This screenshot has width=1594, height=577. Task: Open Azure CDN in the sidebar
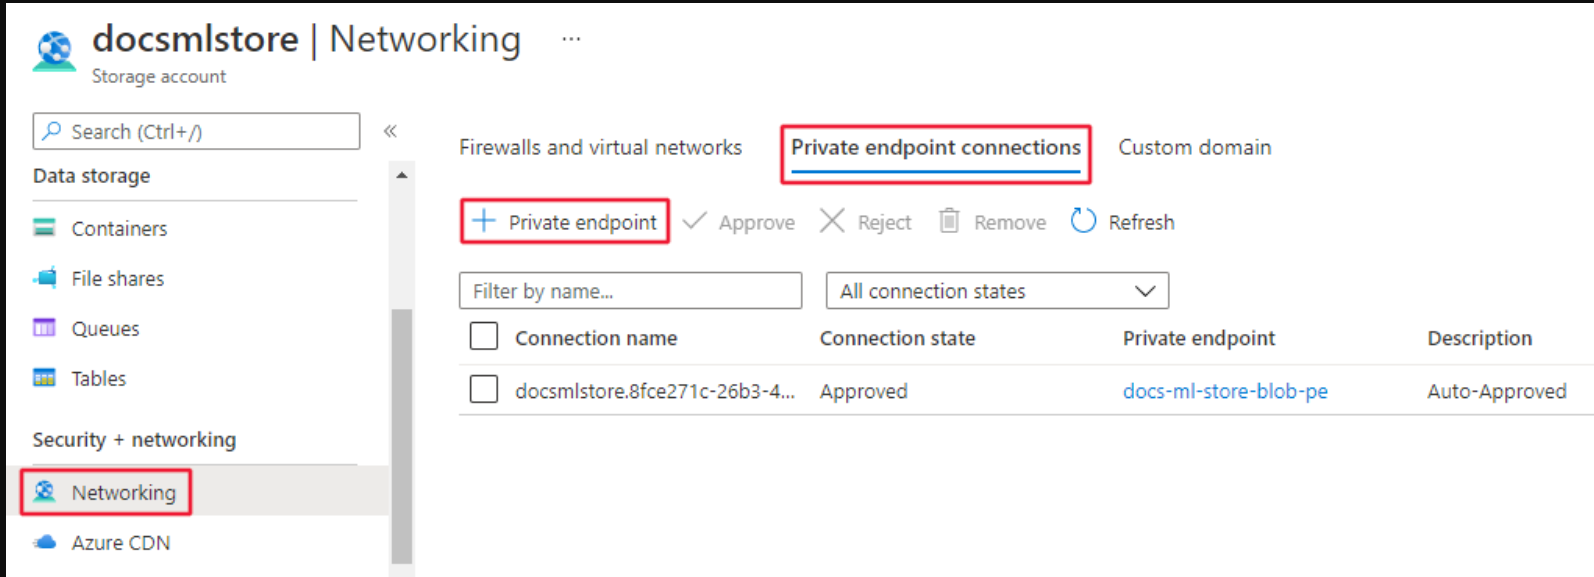(x=121, y=542)
